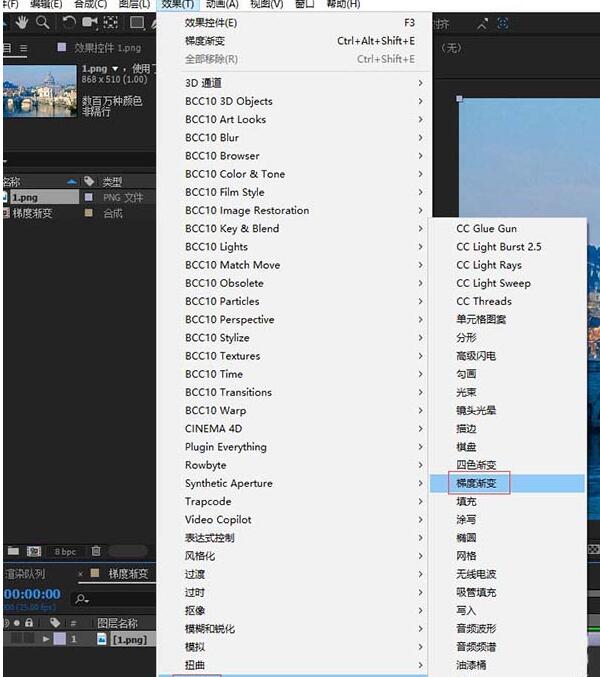
Task: Click the tan label of 合成 row
Action: click(88, 212)
